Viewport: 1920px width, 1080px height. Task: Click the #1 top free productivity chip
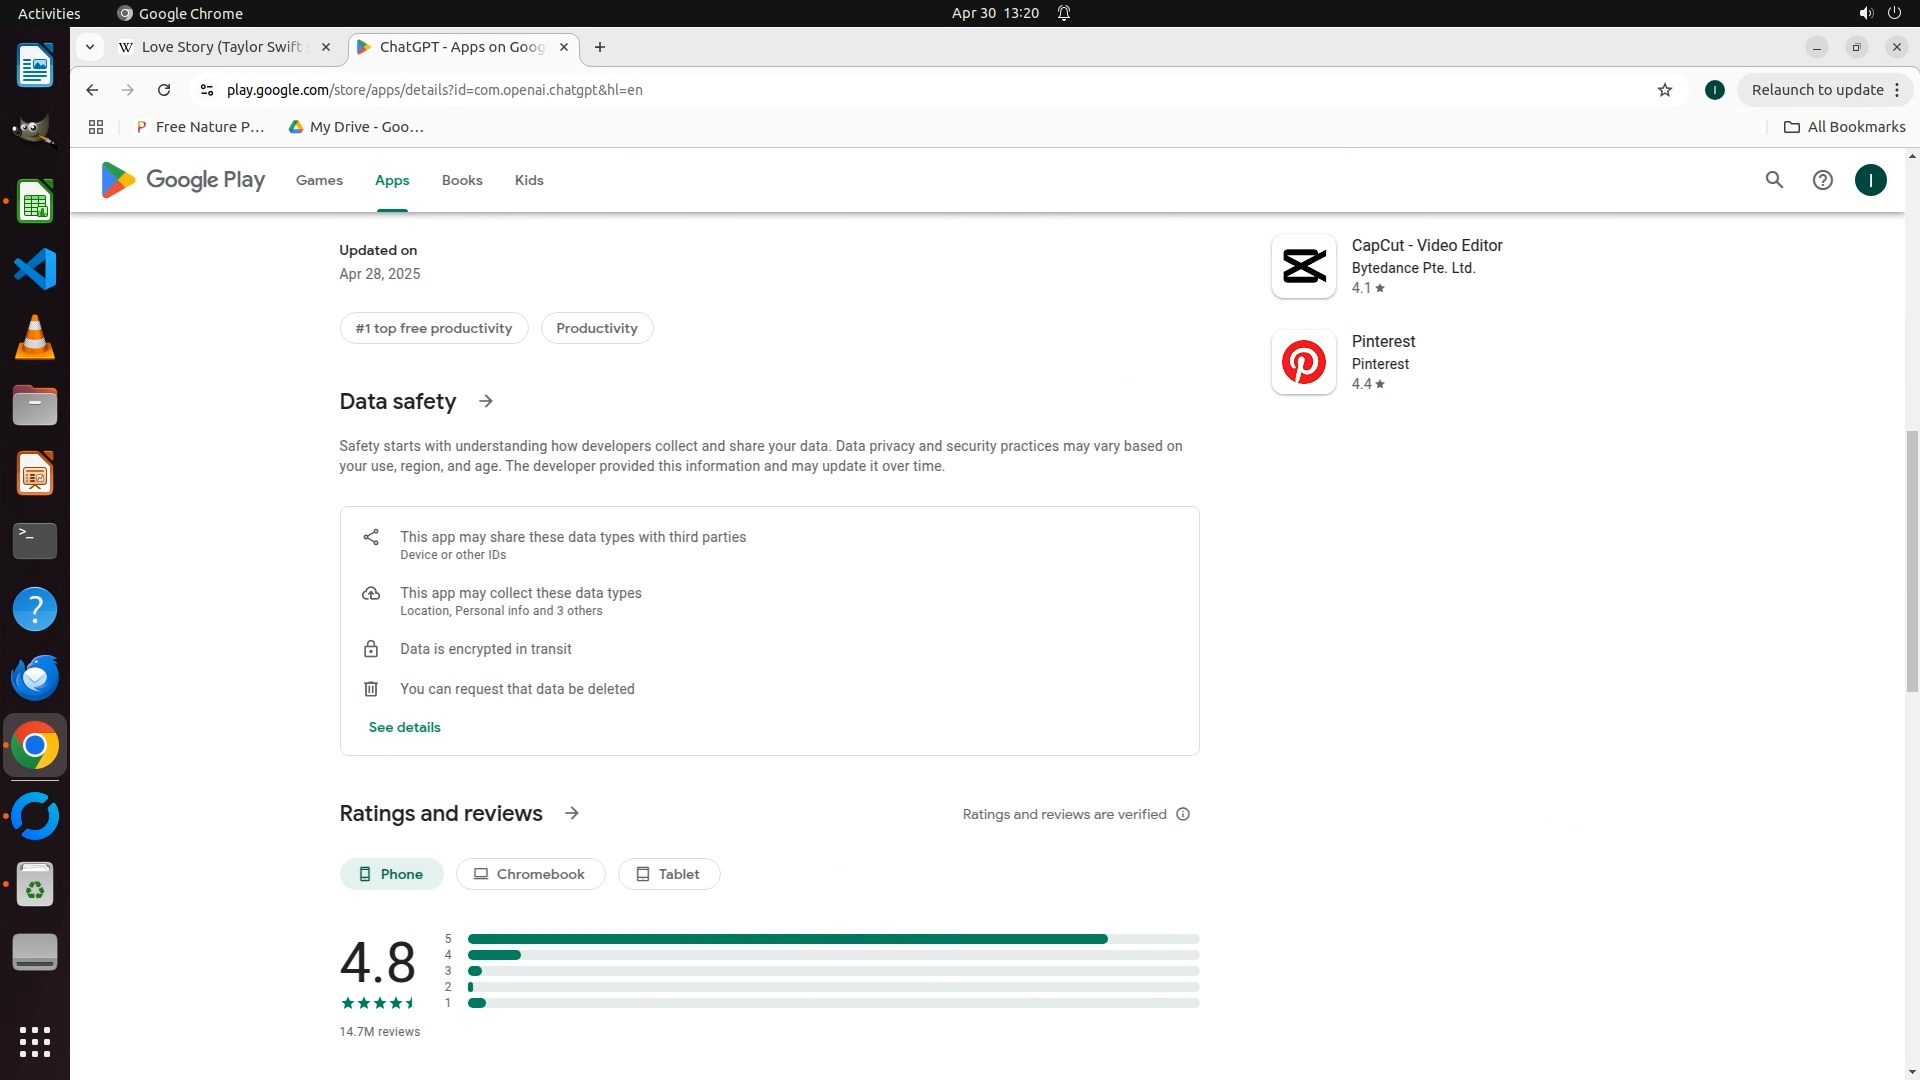(433, 328)
